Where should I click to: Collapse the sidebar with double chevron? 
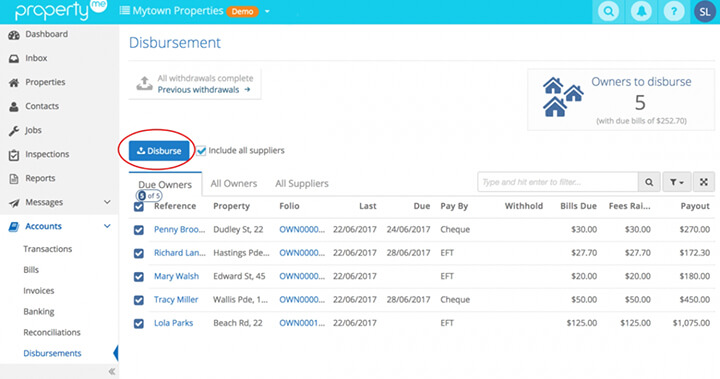point(112,371)
